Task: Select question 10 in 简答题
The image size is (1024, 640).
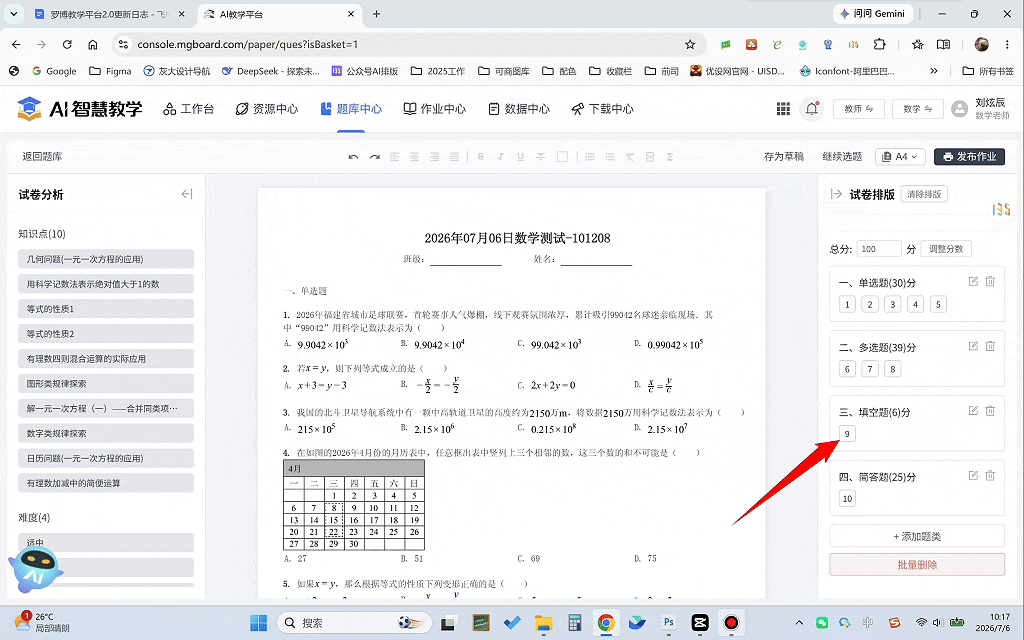Action: coord(847,498)
